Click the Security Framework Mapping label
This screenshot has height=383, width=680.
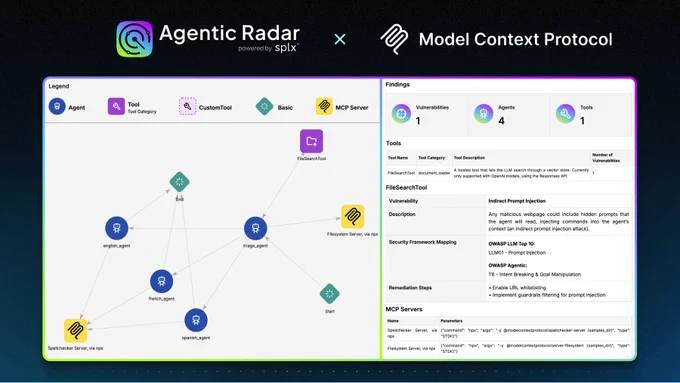422,242
